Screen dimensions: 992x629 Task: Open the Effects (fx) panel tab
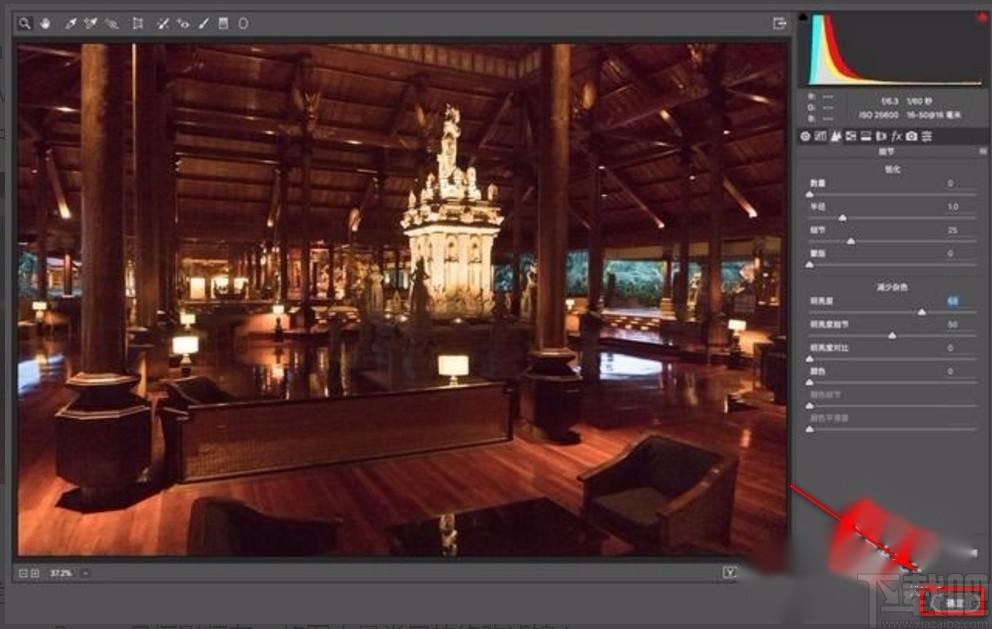pyautogui.click(x=897, y=135)
